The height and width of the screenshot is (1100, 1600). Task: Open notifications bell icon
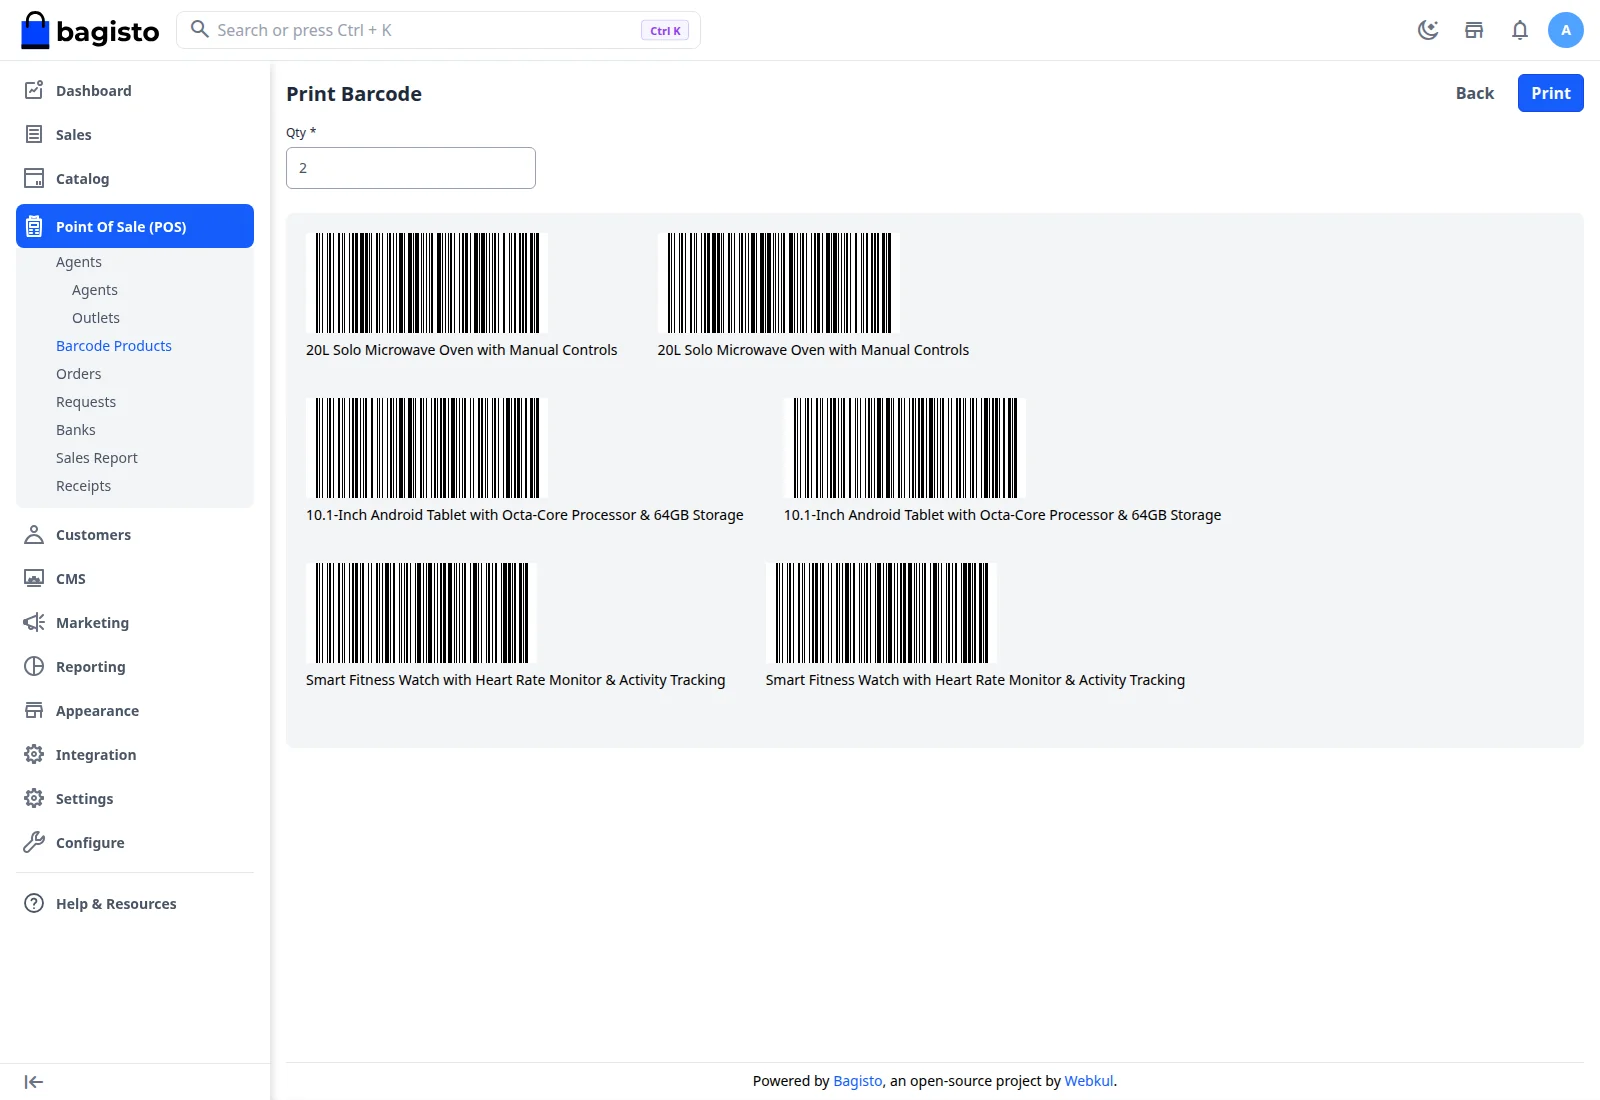[1520, 30]
